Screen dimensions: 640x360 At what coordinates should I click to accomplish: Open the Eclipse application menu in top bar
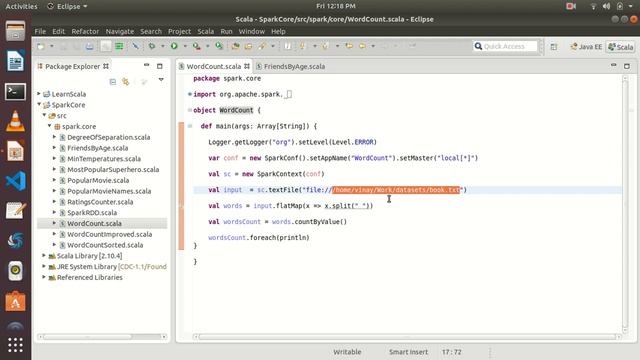[67, 6]
